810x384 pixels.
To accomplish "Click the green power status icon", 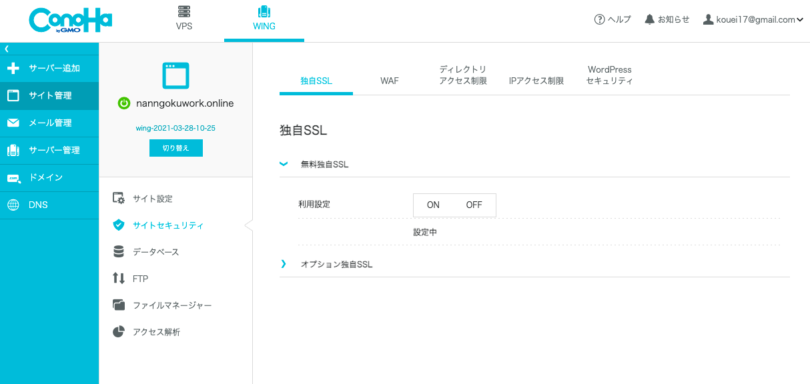I will pos(123,103).
